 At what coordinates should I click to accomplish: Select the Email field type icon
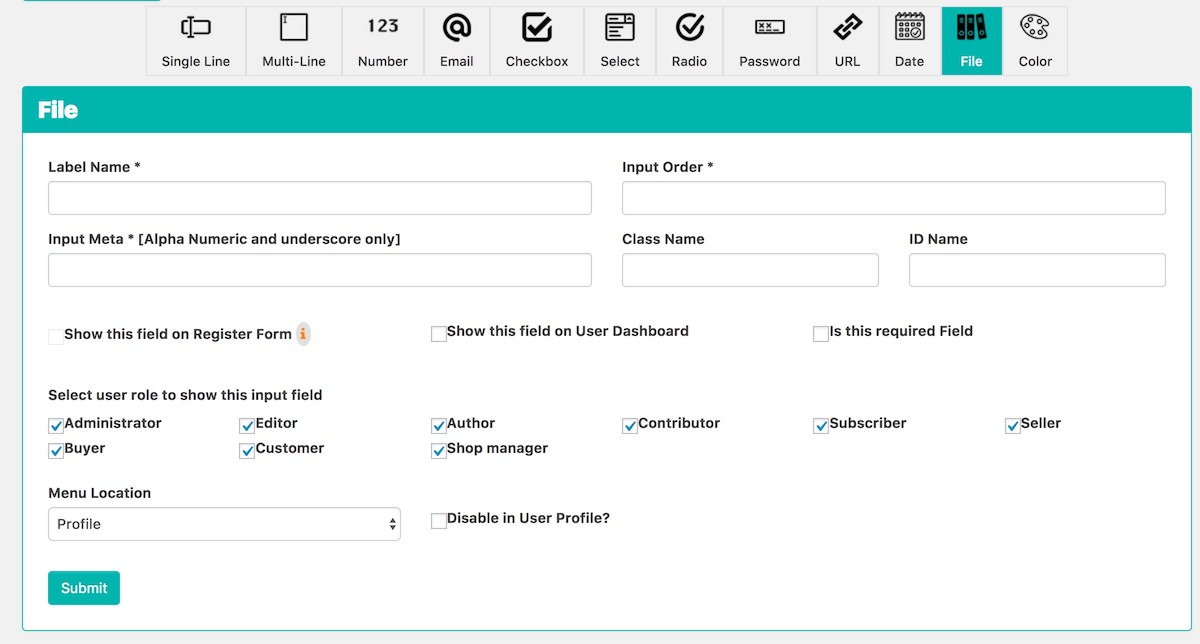click(x=457, y=28)
